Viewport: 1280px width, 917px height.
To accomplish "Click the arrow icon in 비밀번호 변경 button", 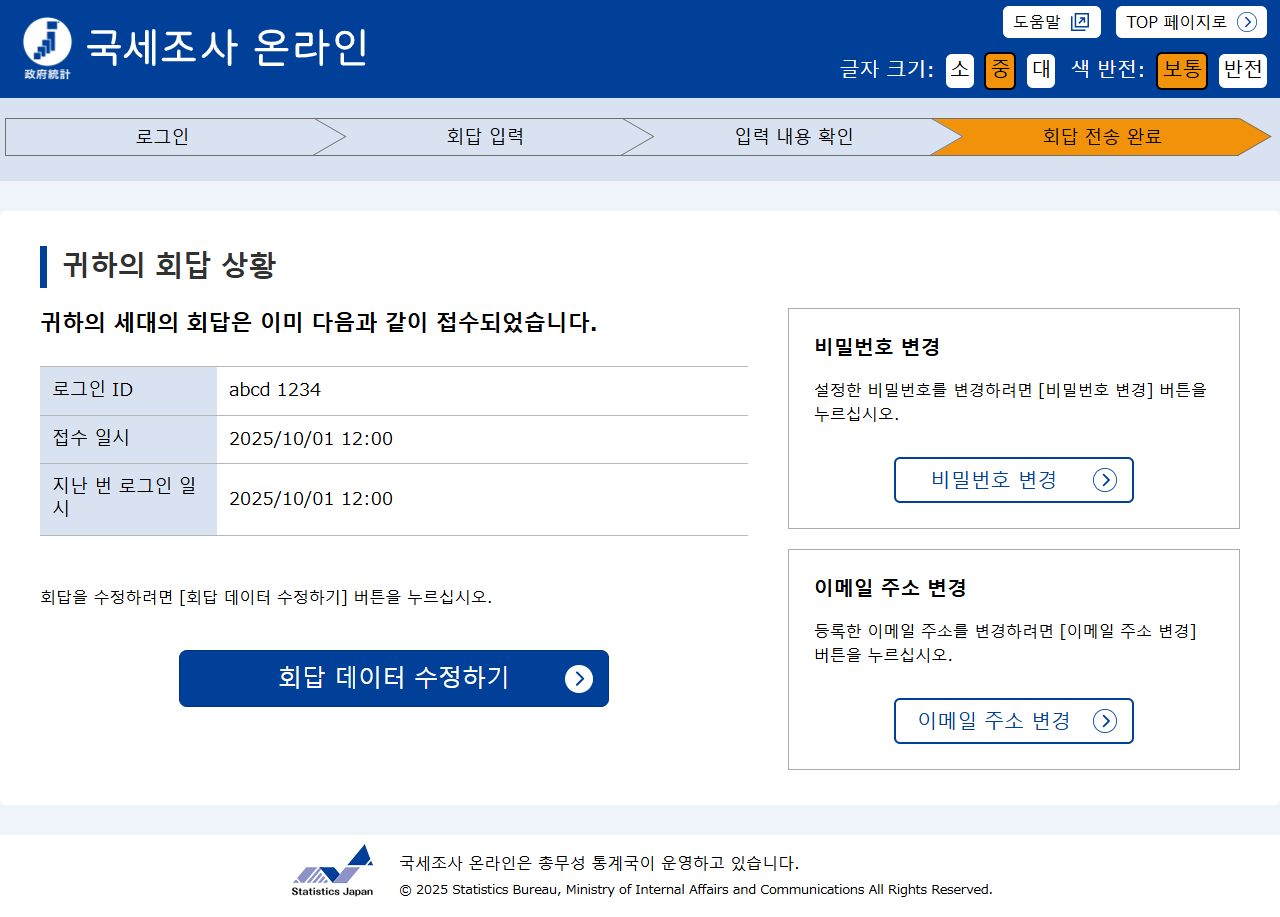I will click(1104, 480).
